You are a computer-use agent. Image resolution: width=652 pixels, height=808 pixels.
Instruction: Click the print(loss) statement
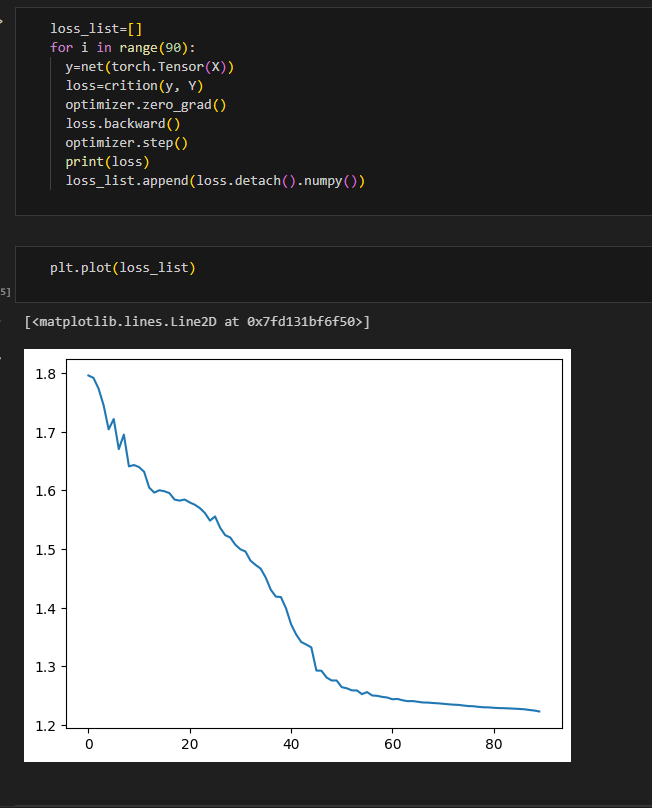coord(107,162)
